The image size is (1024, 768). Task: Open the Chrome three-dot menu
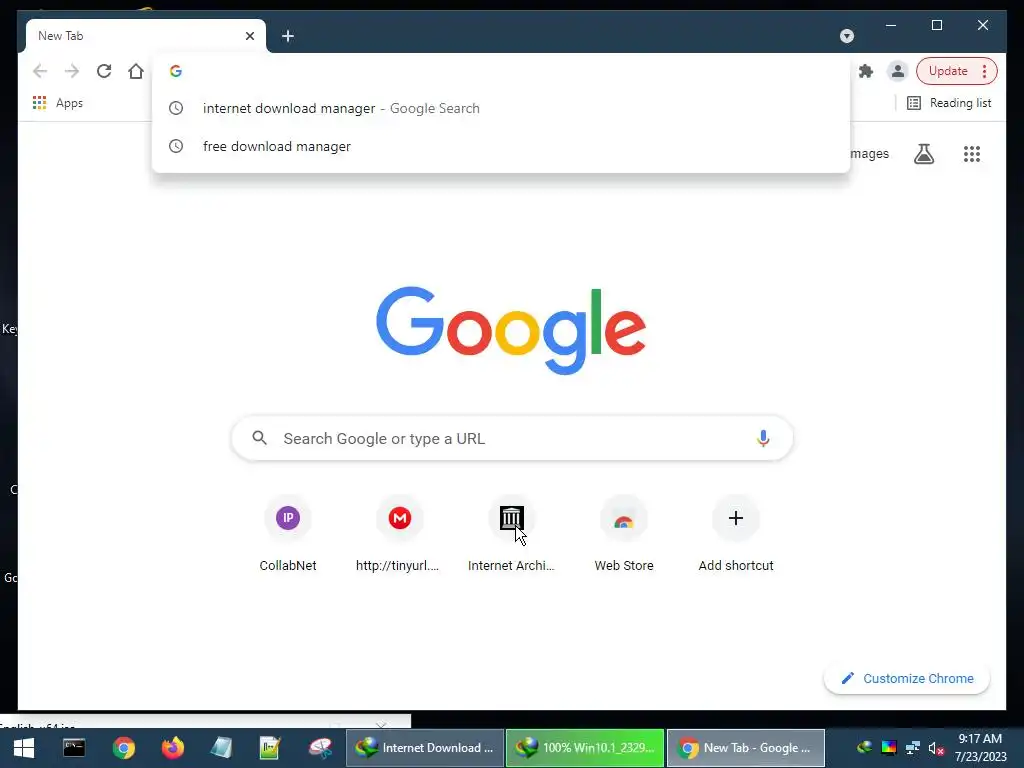tap(985, 71)
